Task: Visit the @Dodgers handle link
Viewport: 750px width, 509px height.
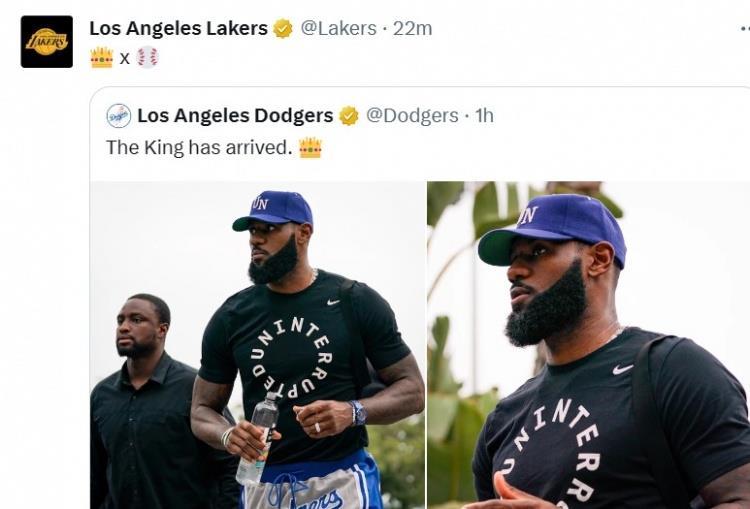Action: [412, 116]
